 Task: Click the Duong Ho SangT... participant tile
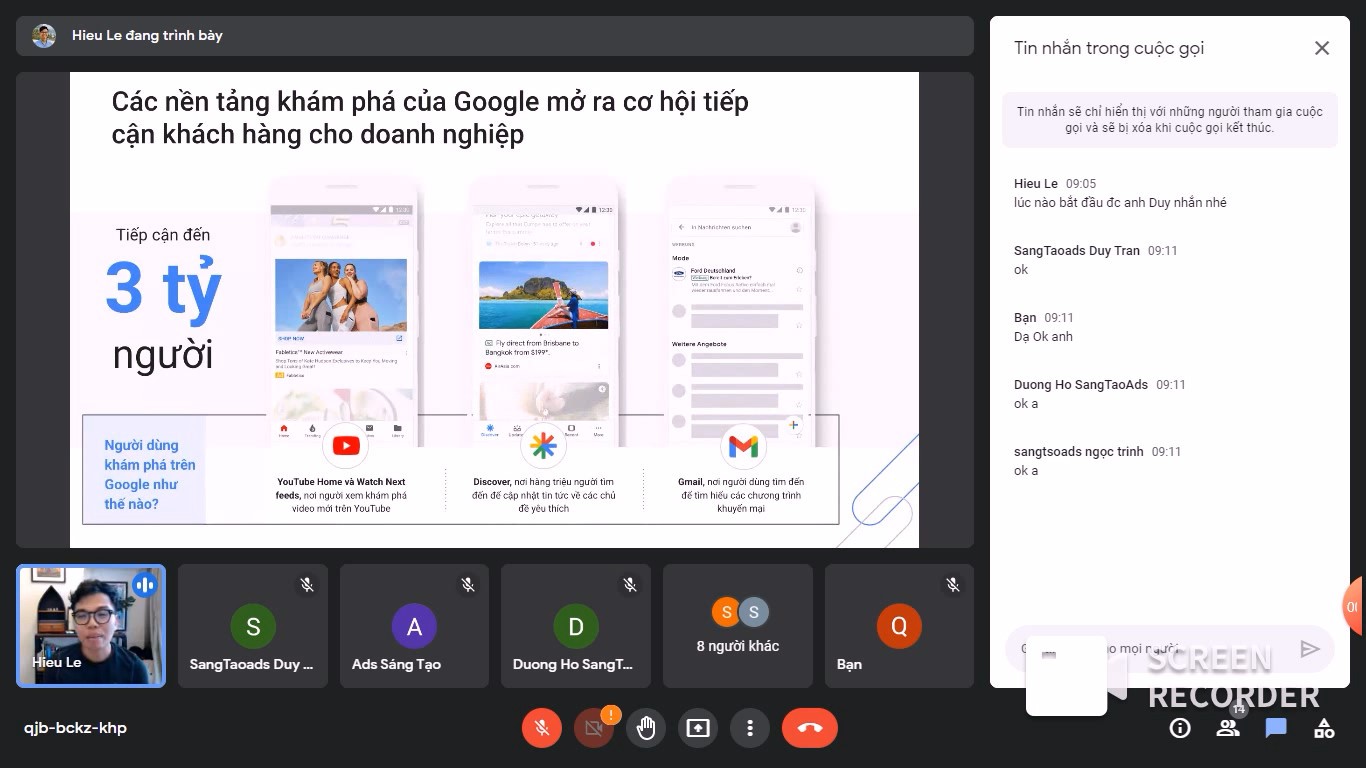tap(576, 626)
